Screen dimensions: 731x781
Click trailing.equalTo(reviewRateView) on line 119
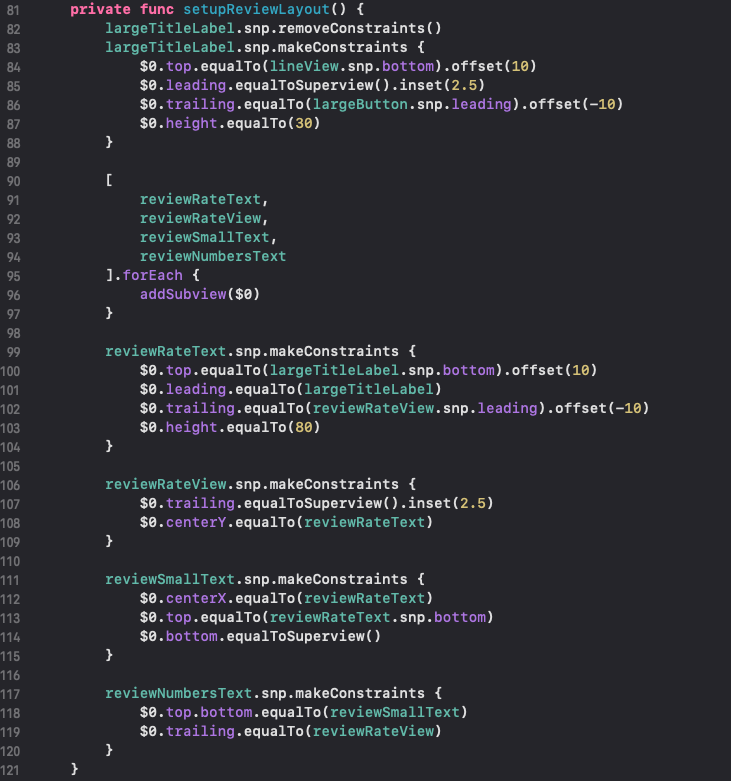(304, 731)
